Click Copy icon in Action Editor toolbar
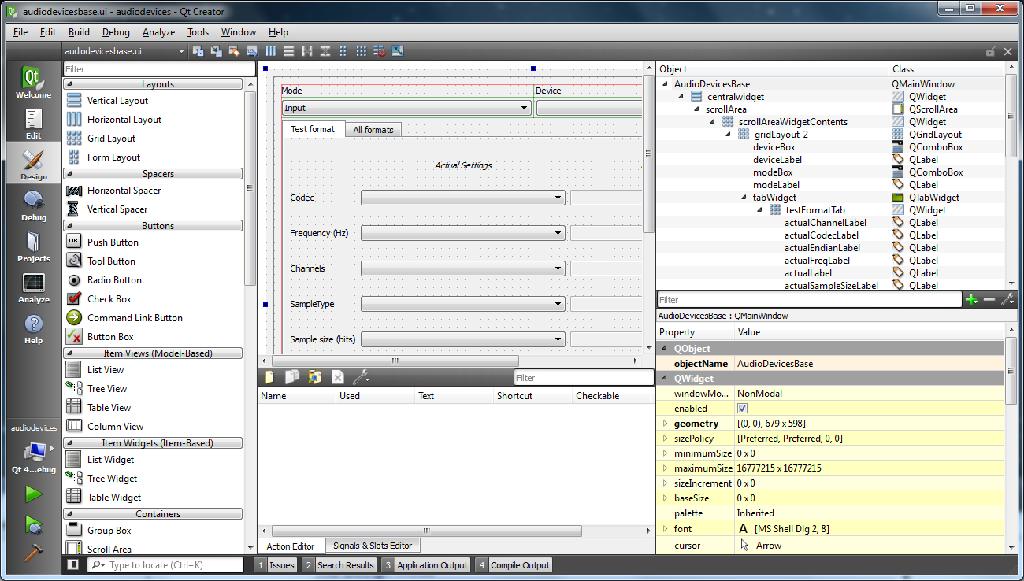1024x581 pixels. pyautogui.click(x=292, y=377)
